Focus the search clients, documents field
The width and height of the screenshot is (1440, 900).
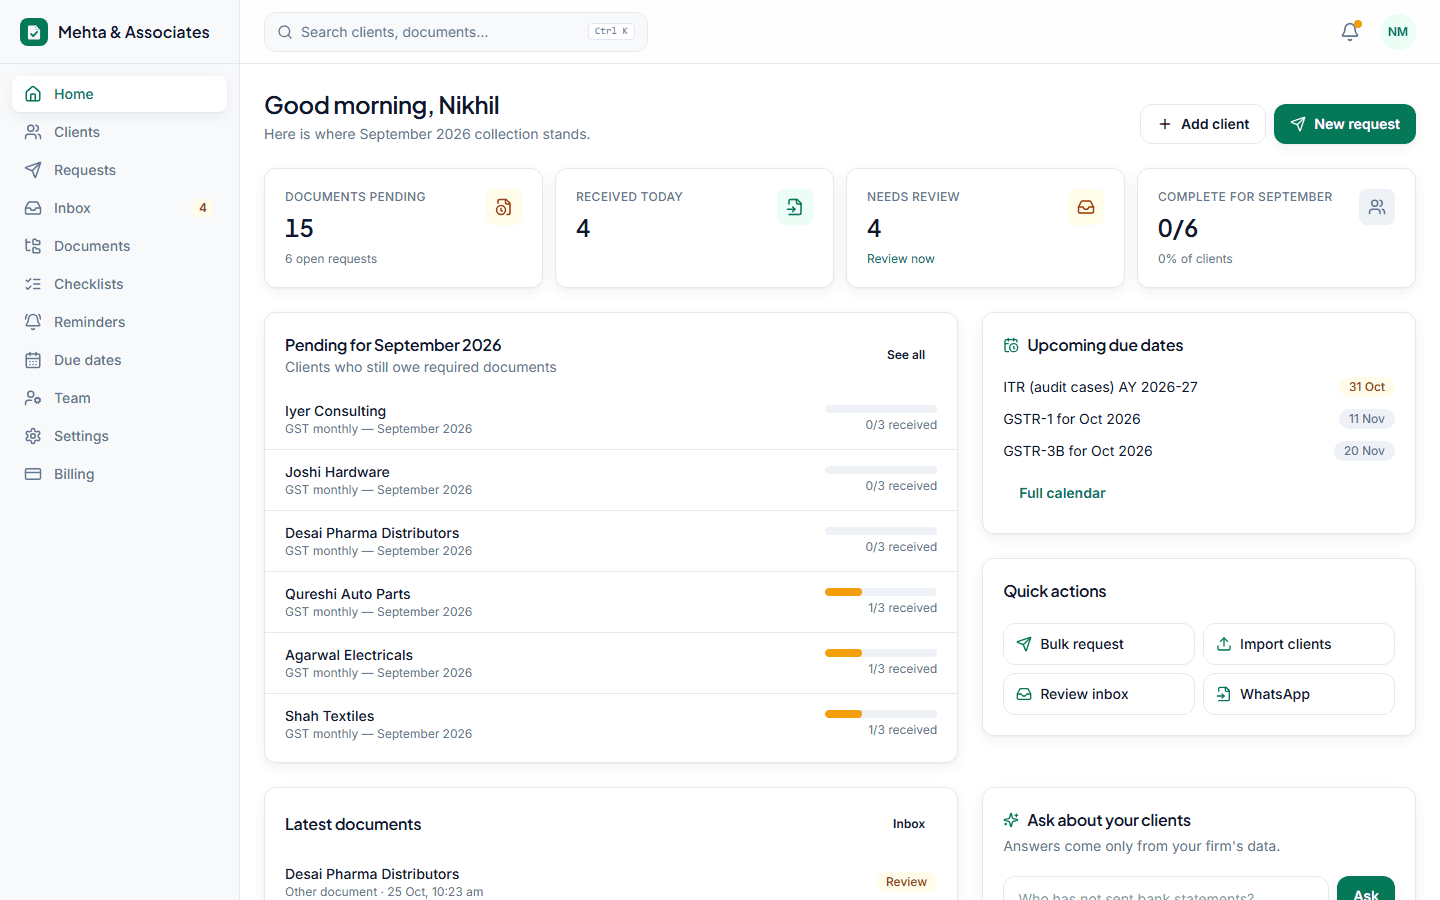[456, 32]
